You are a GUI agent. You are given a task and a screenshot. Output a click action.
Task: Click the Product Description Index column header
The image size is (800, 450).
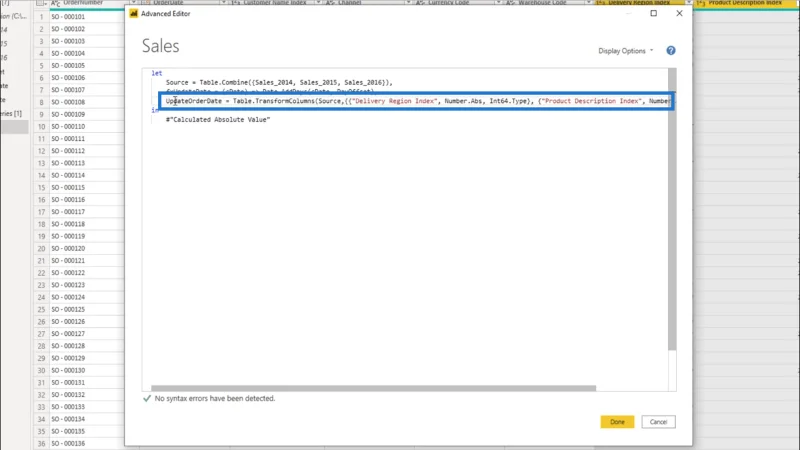coord(744,3)
